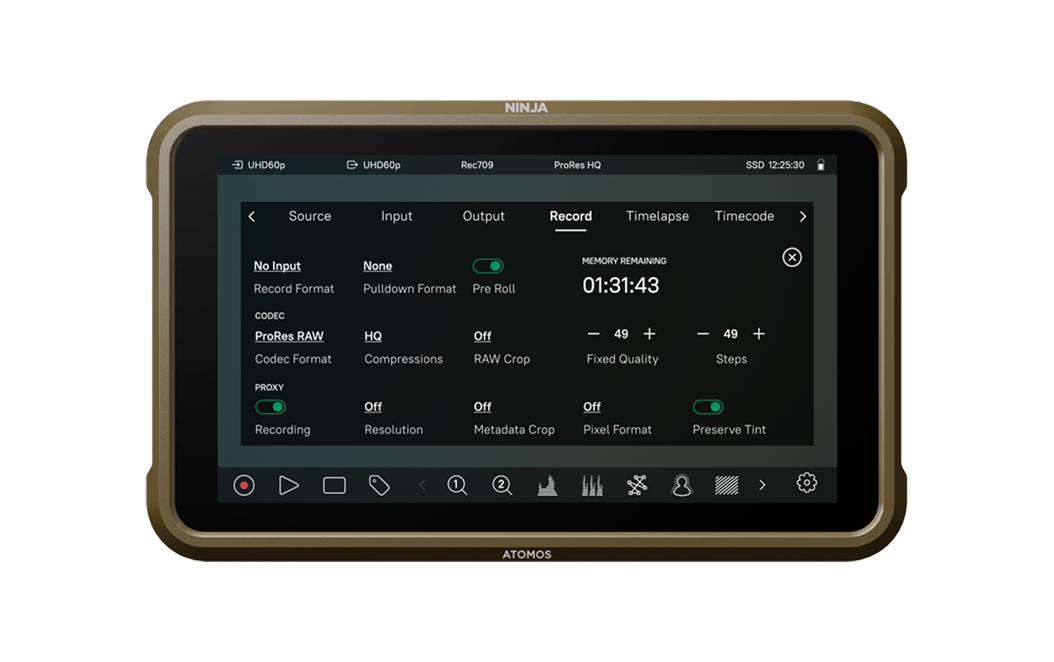
Task: Change the HQ compression setting
Action: [x=373, y=336]
